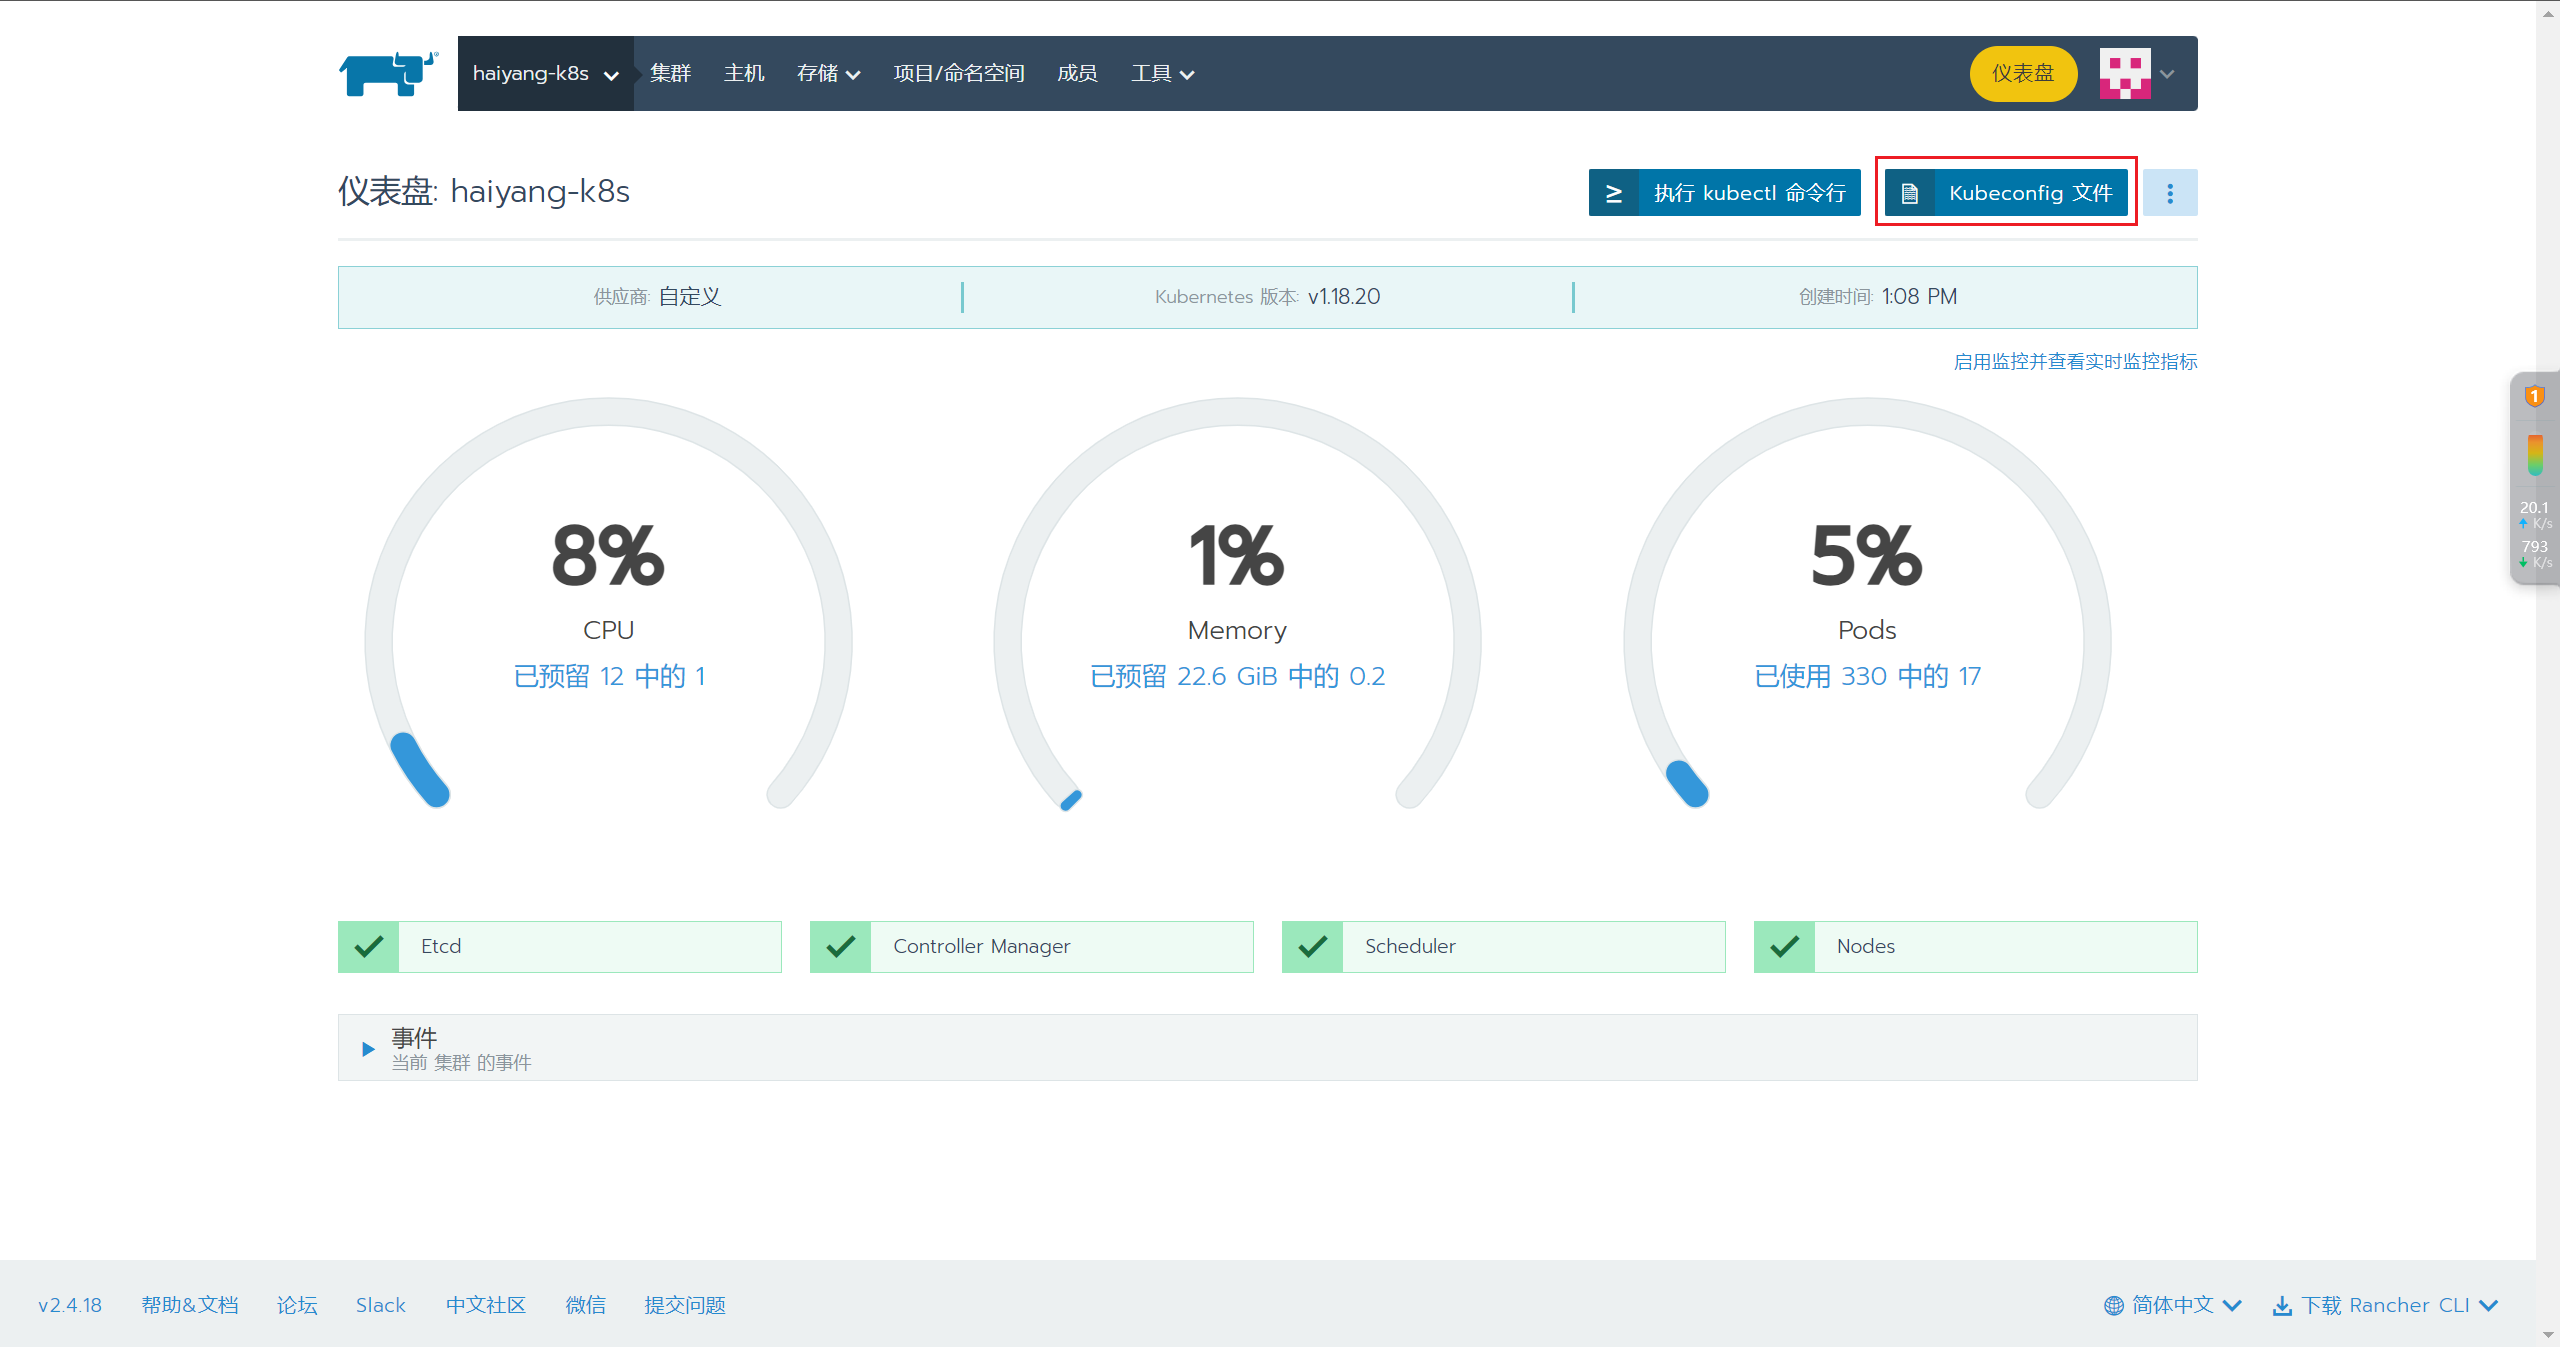Open the vertical three-dot more actions menu

(x=2170, y=193)
